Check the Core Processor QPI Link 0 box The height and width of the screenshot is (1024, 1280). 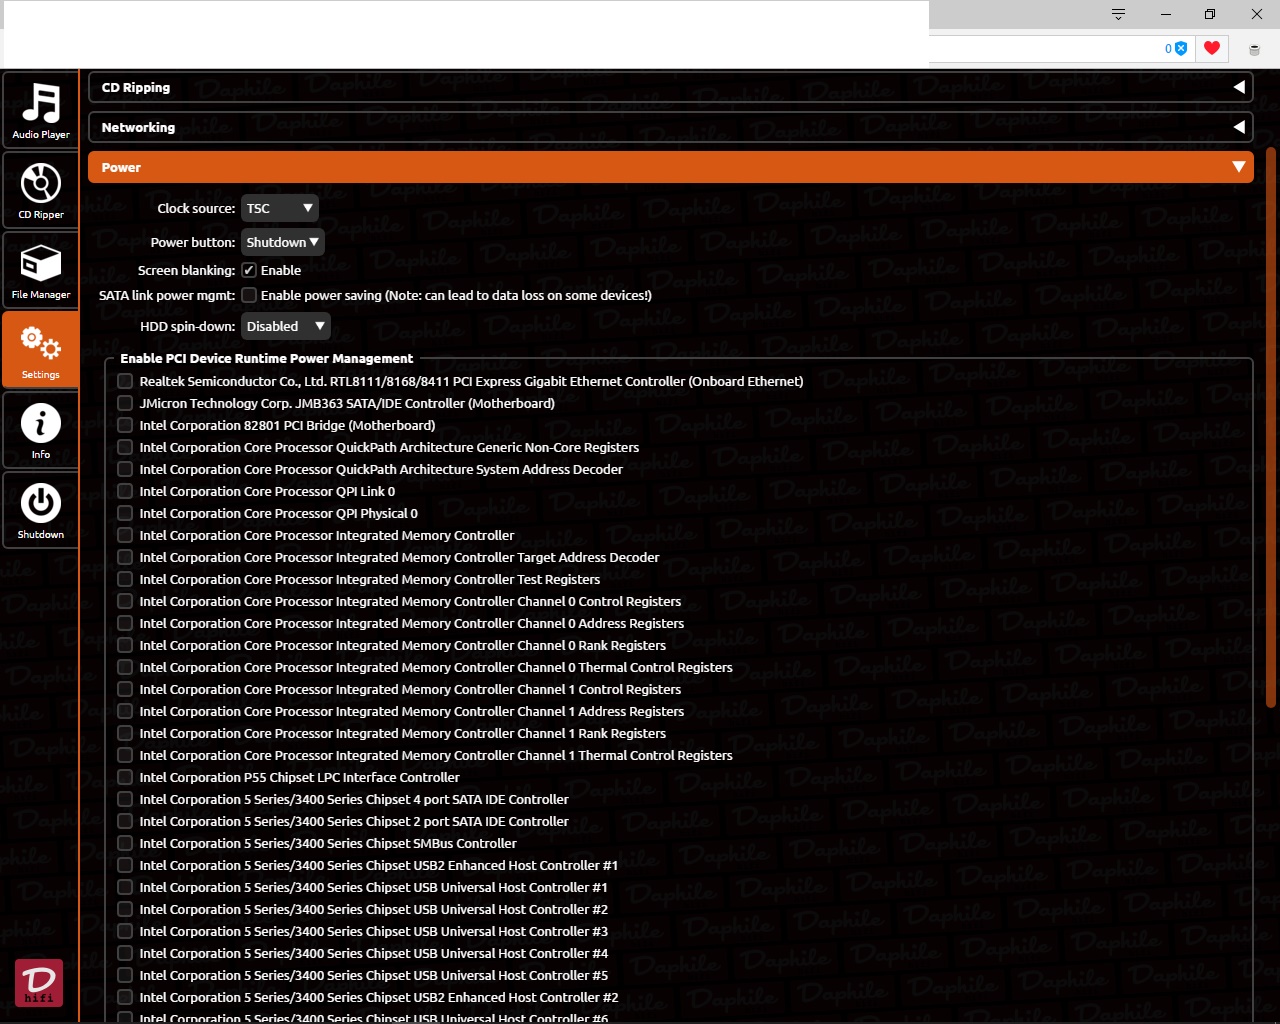click(x=125, y=491)
